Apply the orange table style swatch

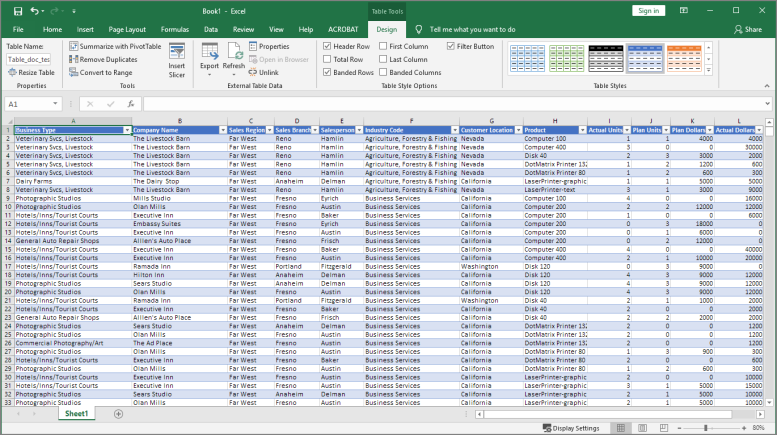684,58
